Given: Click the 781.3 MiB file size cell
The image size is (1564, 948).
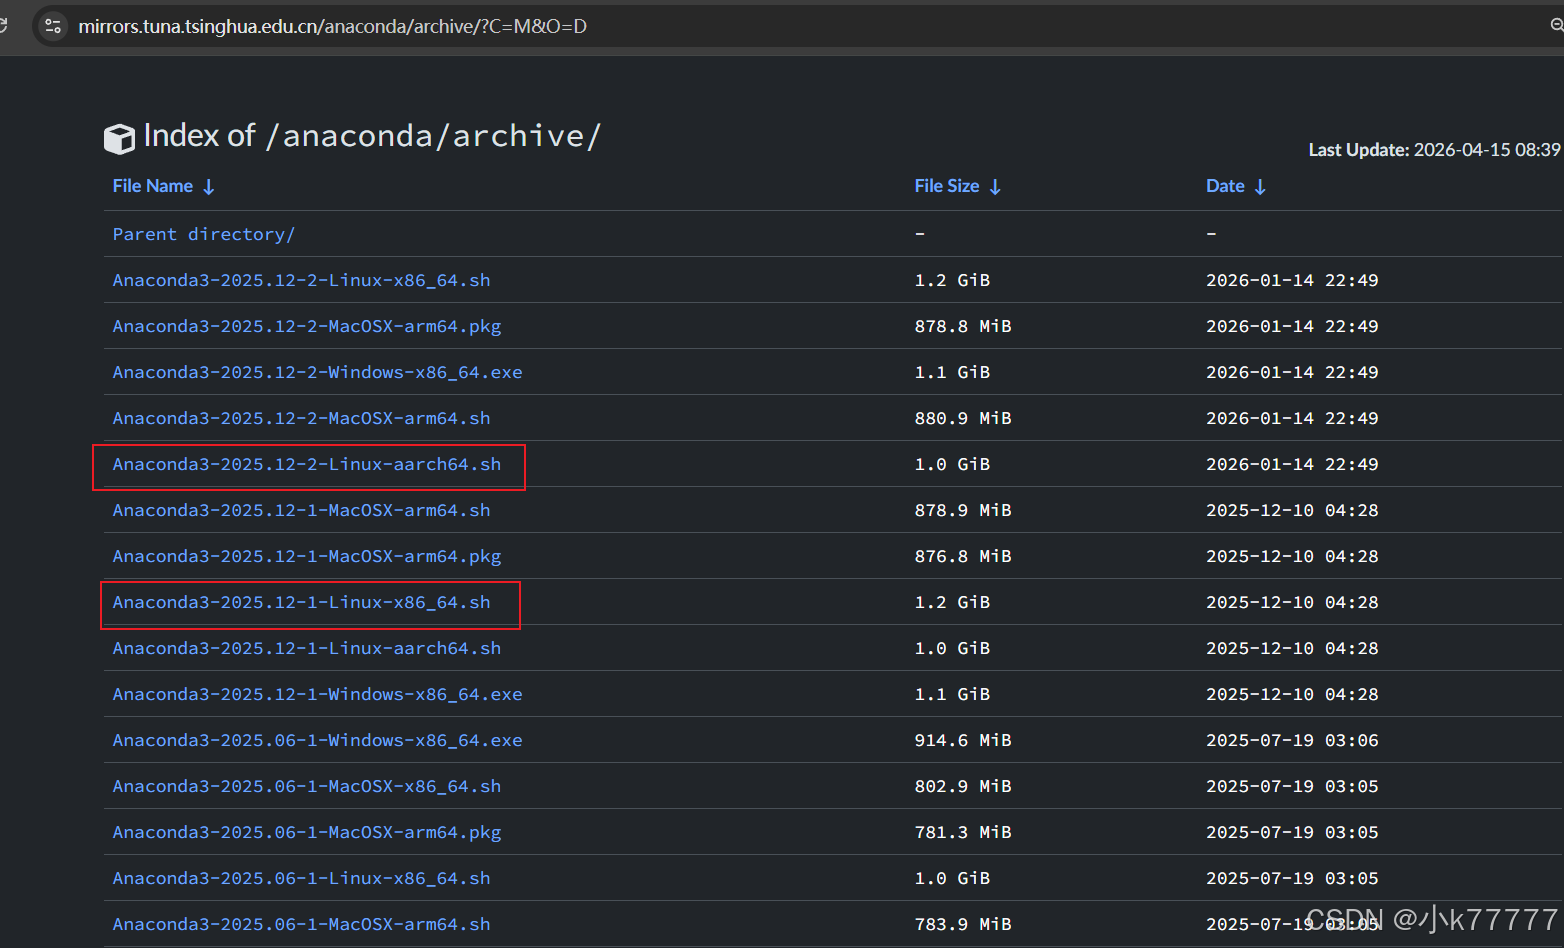Looking at the screenshot, I should pos(963,832).
